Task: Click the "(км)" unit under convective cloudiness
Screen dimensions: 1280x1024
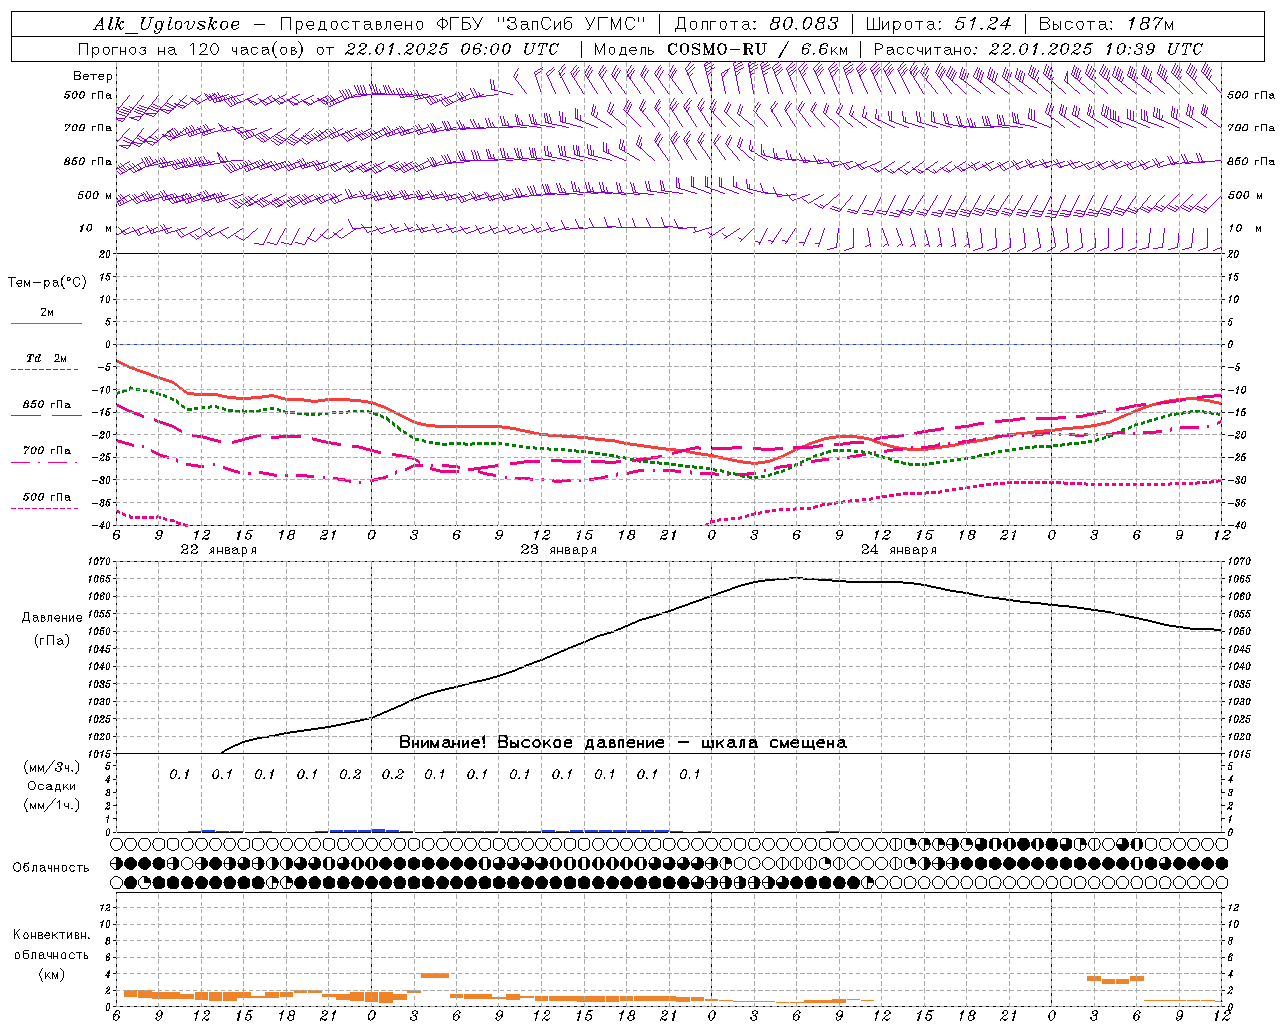Action: point(52,973)
